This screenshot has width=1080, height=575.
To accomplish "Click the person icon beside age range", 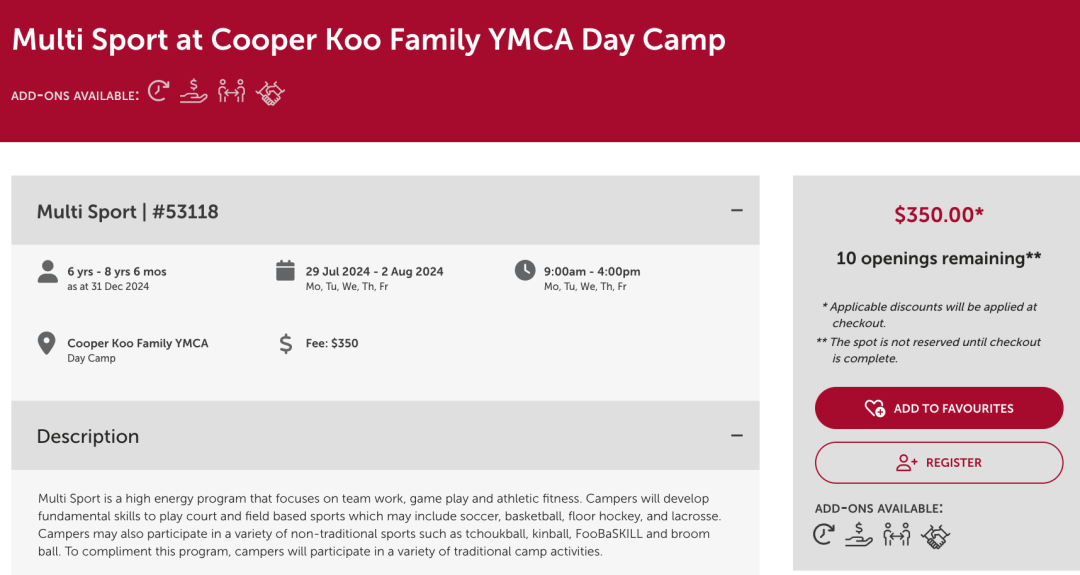I will pos(47,272).
